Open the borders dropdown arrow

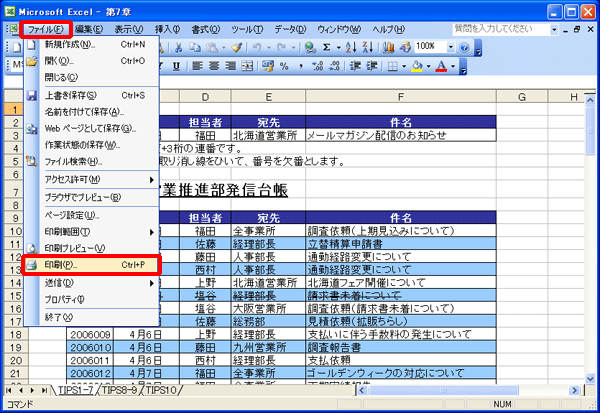tap(404, 67)
